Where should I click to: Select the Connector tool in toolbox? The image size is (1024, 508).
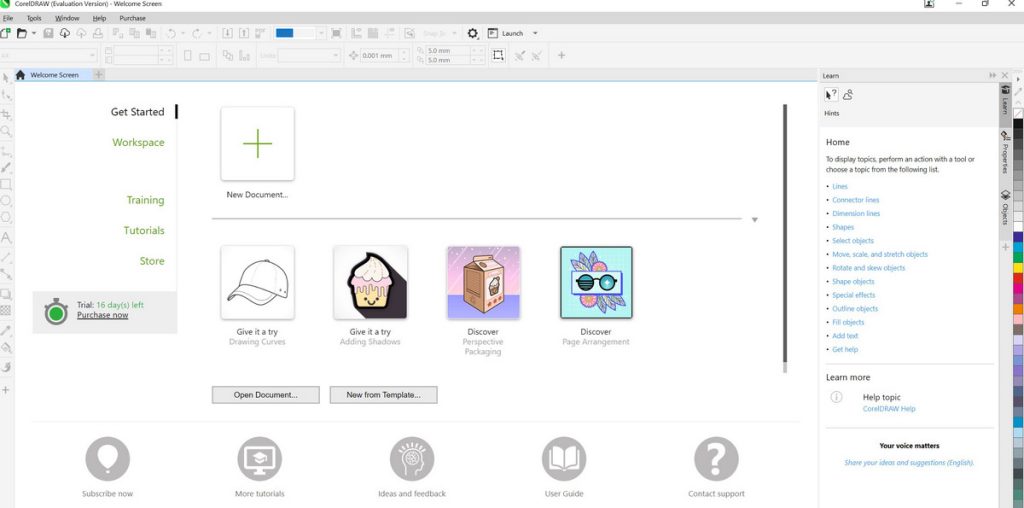[6, 274]
